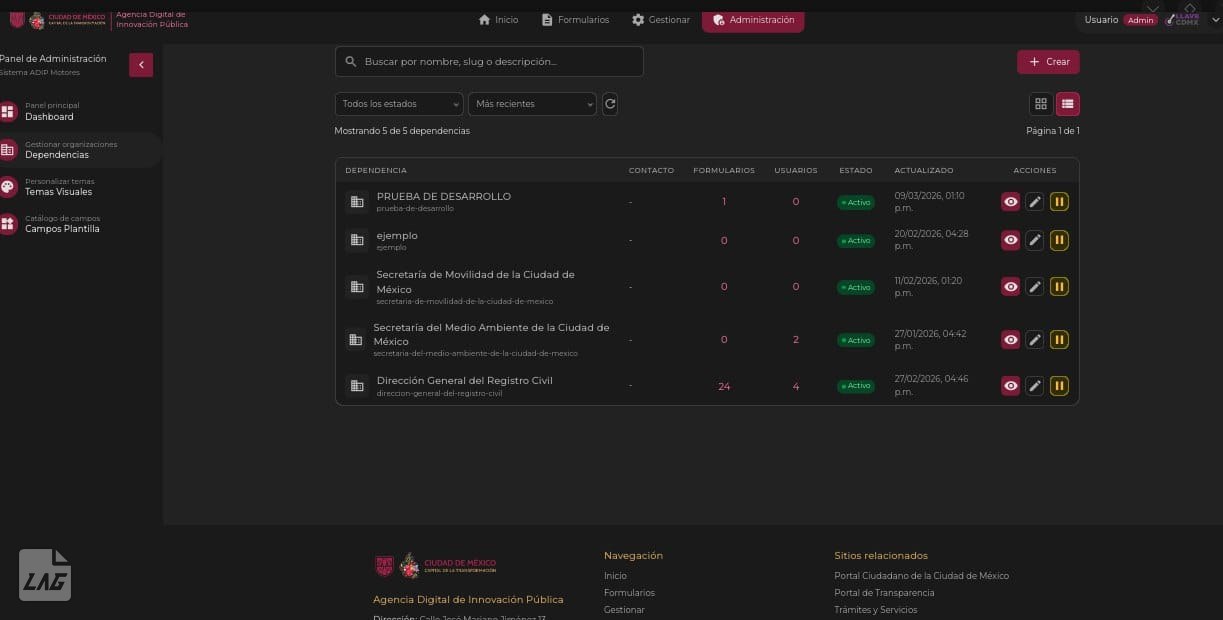The image size is (1223, 620).
Task: Click the Dependencias building icon in sidebar
Action: coord(8,150)
